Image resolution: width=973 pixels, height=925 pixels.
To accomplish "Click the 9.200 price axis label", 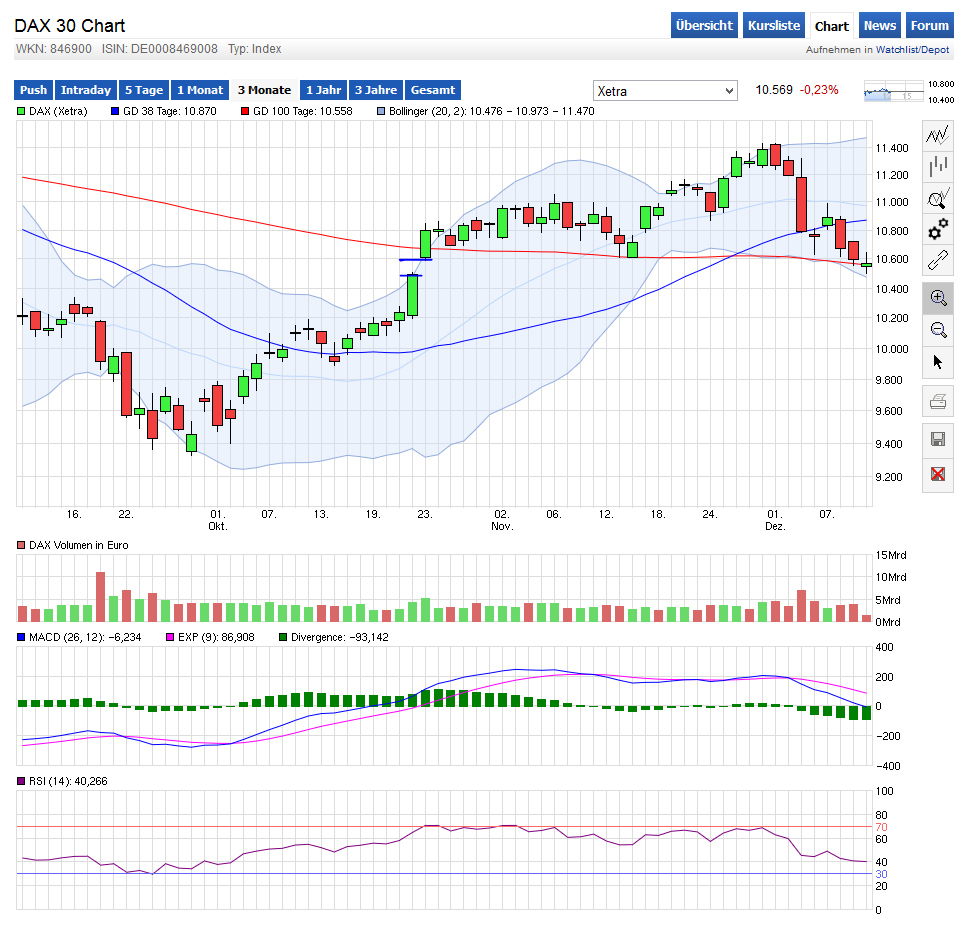I will (x=889, y=477).
